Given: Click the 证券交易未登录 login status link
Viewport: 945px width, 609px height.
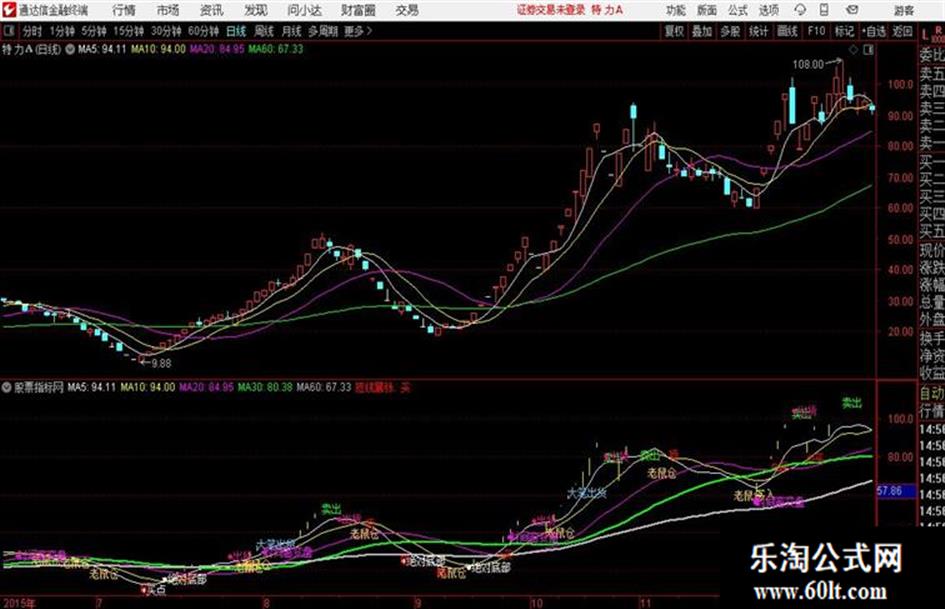Looking at the screenshot, I should (x=551, y=10).
